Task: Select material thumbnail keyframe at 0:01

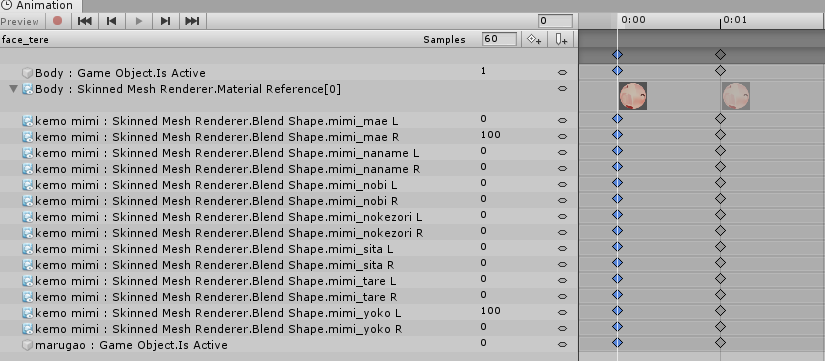Action: [736, 96]
